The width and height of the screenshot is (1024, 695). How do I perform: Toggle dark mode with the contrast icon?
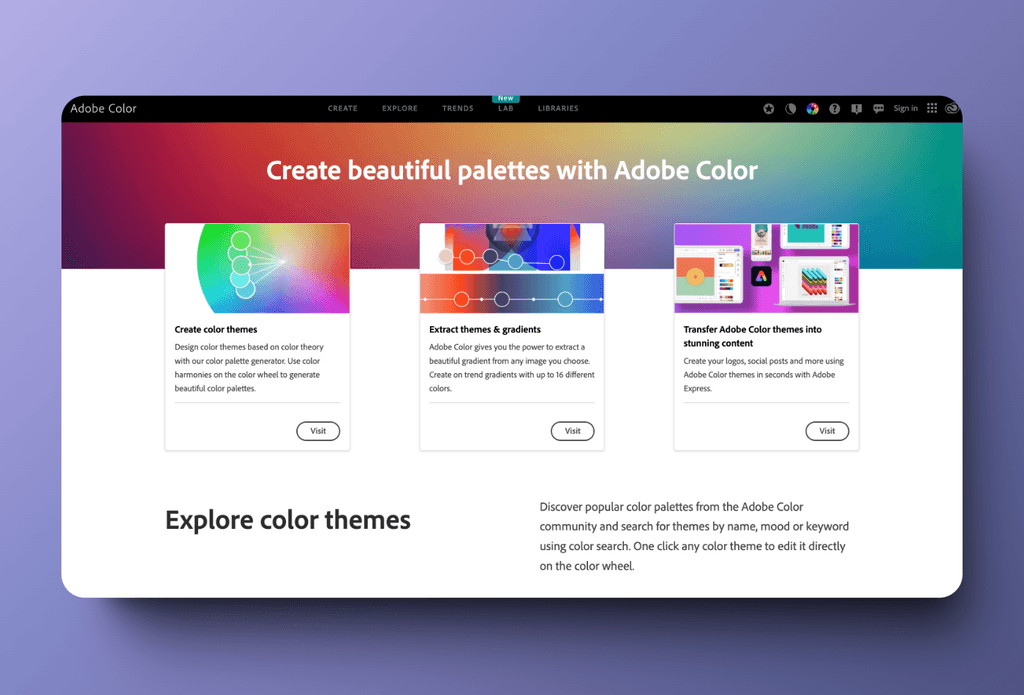click(x=790, y=109)
